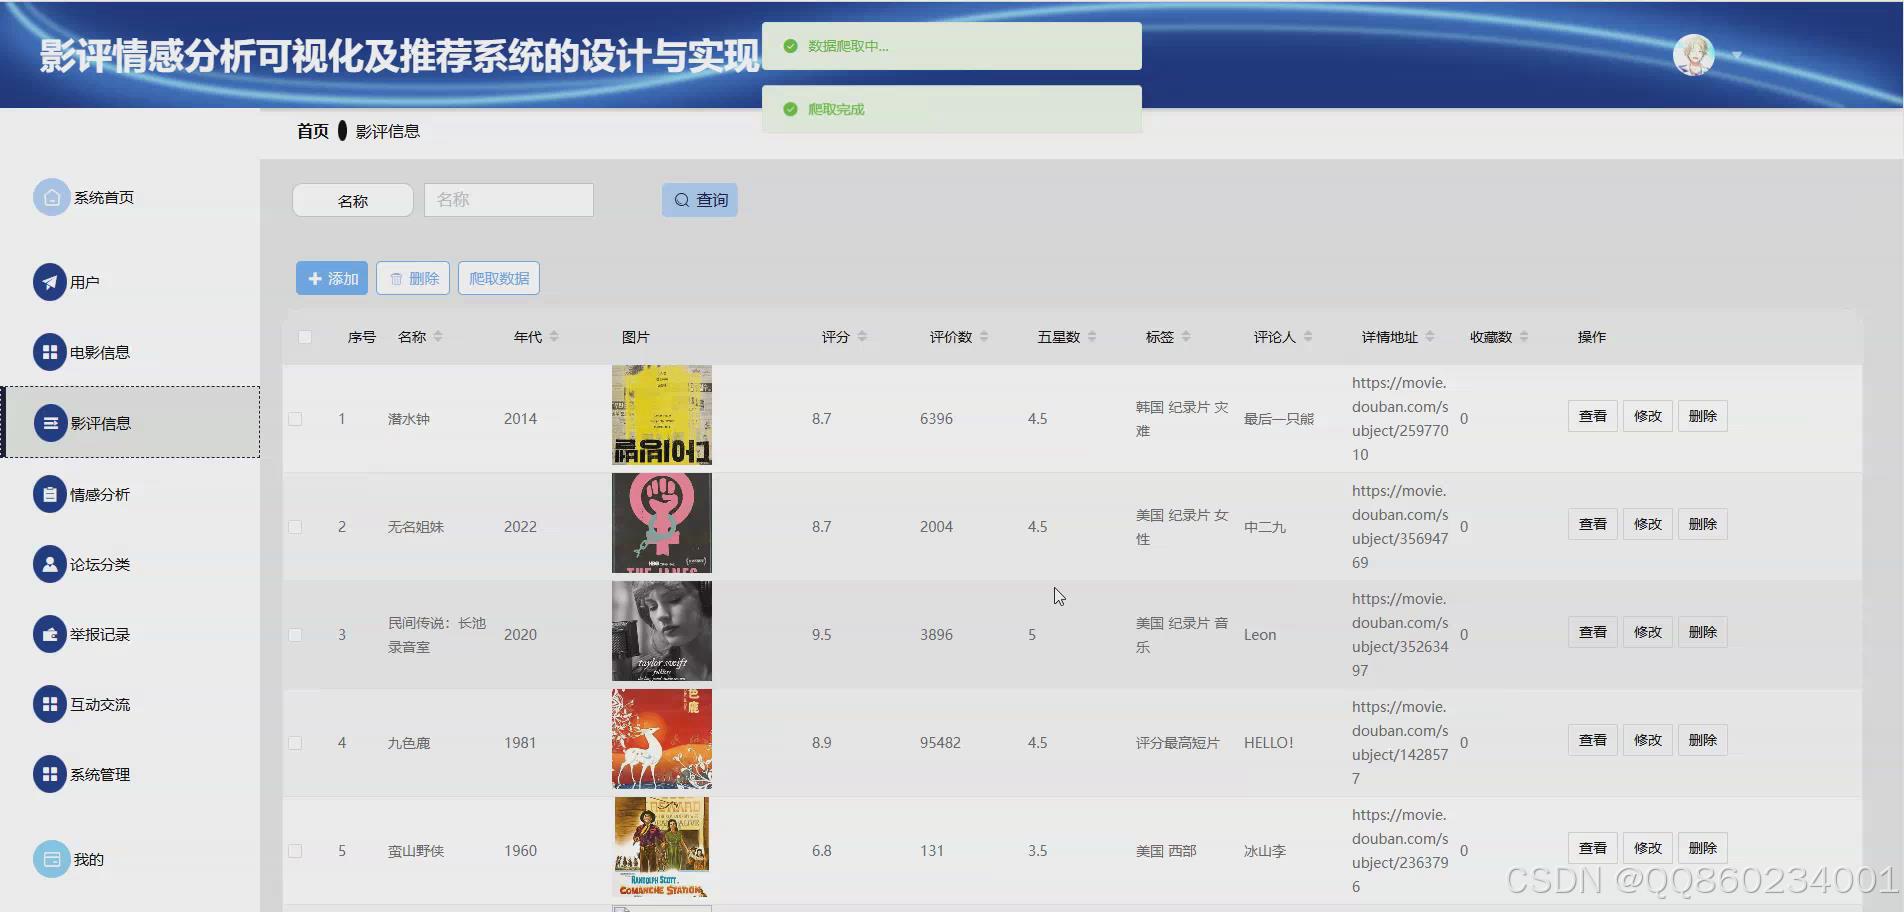Sort table by 评分 column arrows
The width and height of the screenshot is (1904, 912).
coord(862,337)
